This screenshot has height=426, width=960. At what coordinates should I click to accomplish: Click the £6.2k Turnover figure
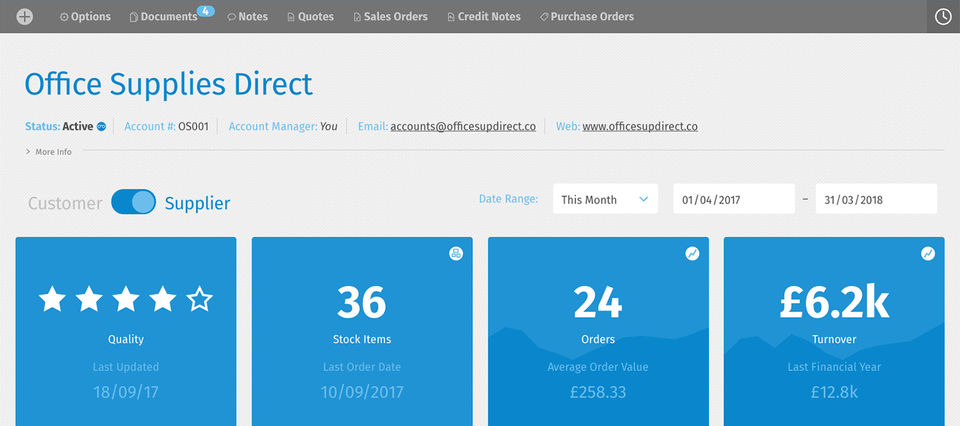[834, 303]
